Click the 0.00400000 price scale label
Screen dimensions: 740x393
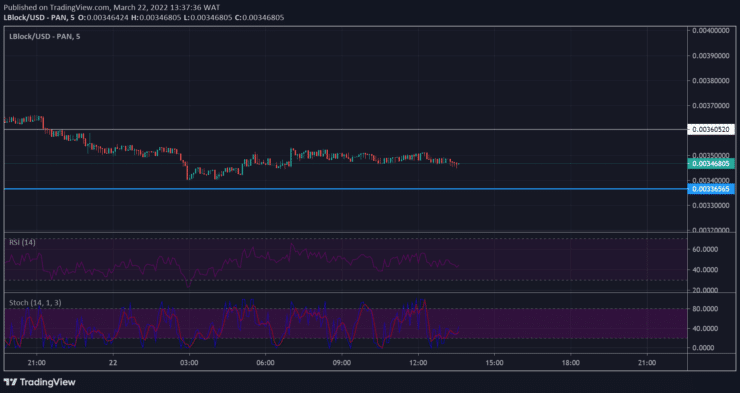pos(711,30)
